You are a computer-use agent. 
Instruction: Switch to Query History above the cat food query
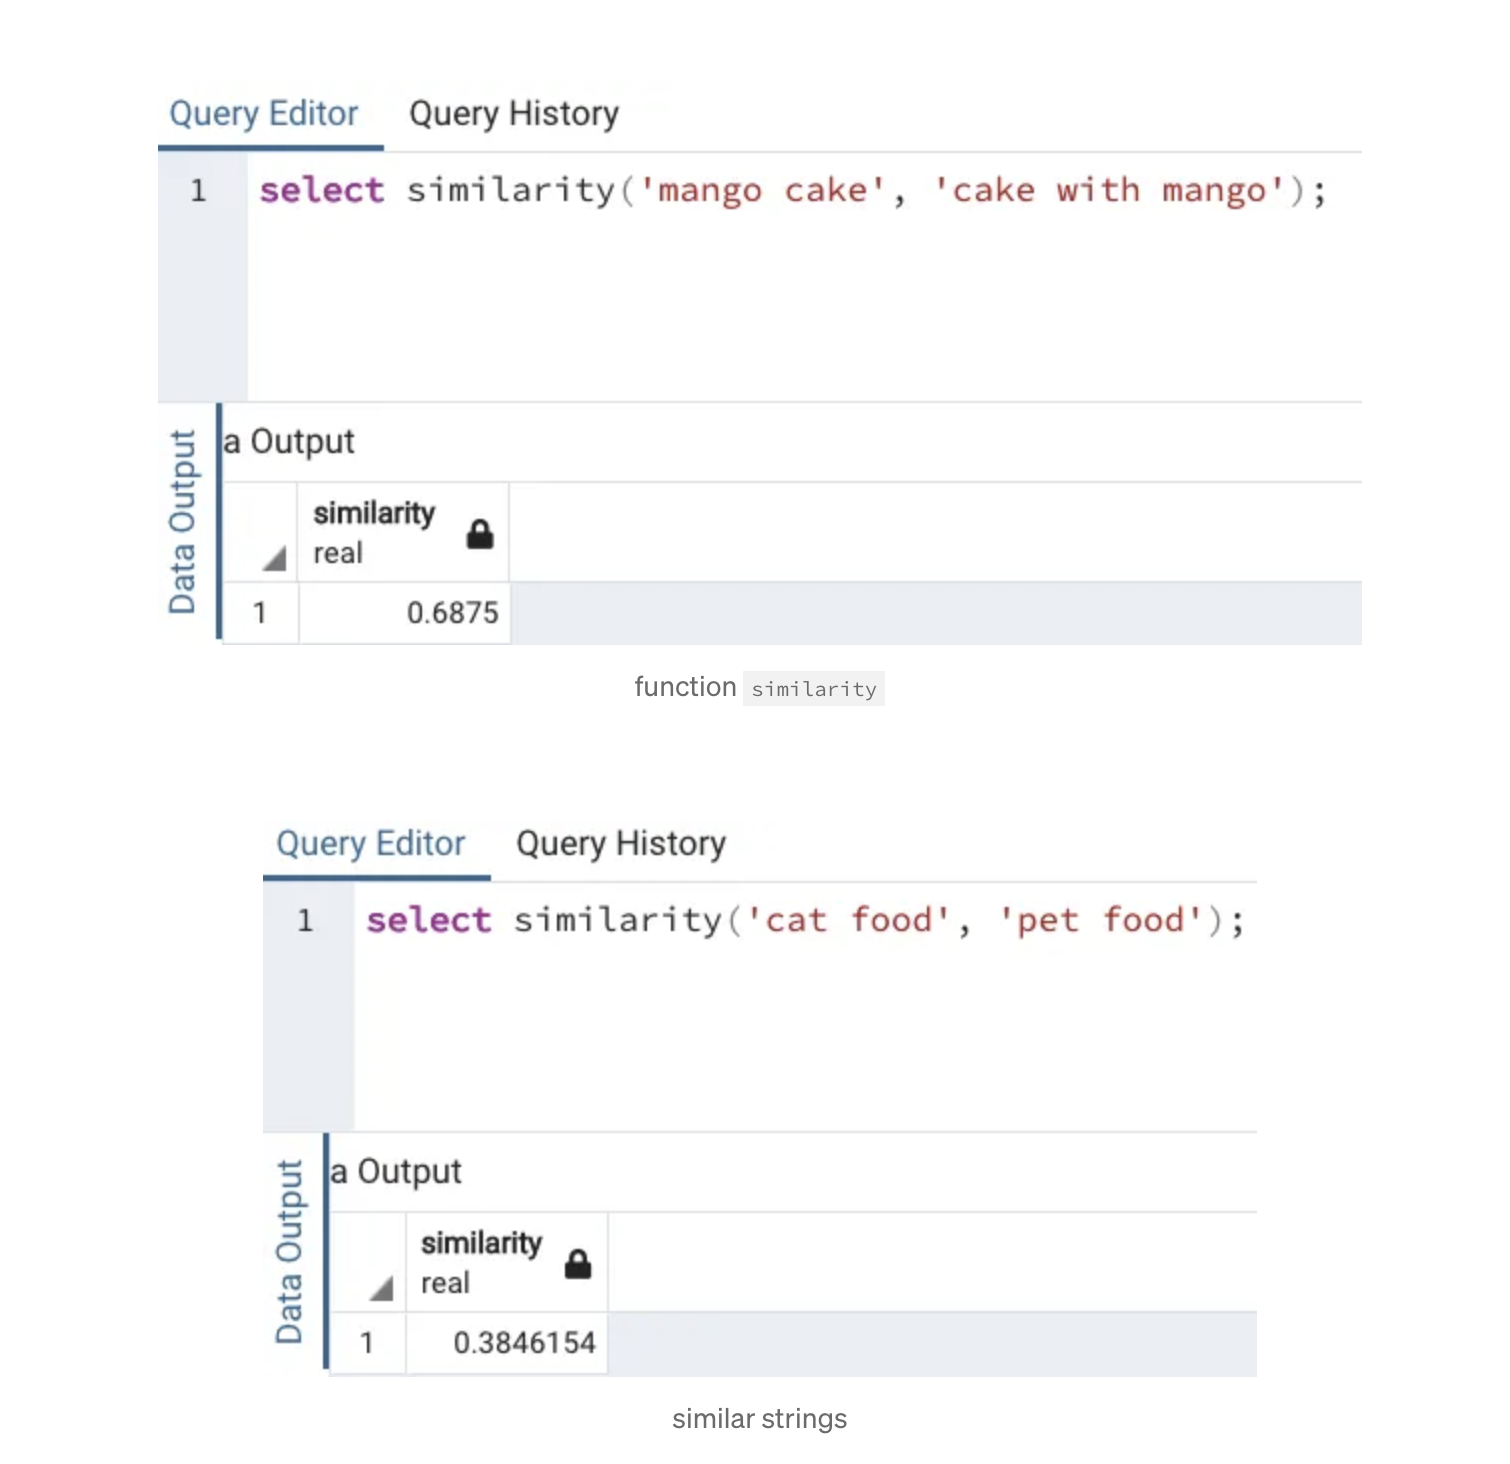621,844
